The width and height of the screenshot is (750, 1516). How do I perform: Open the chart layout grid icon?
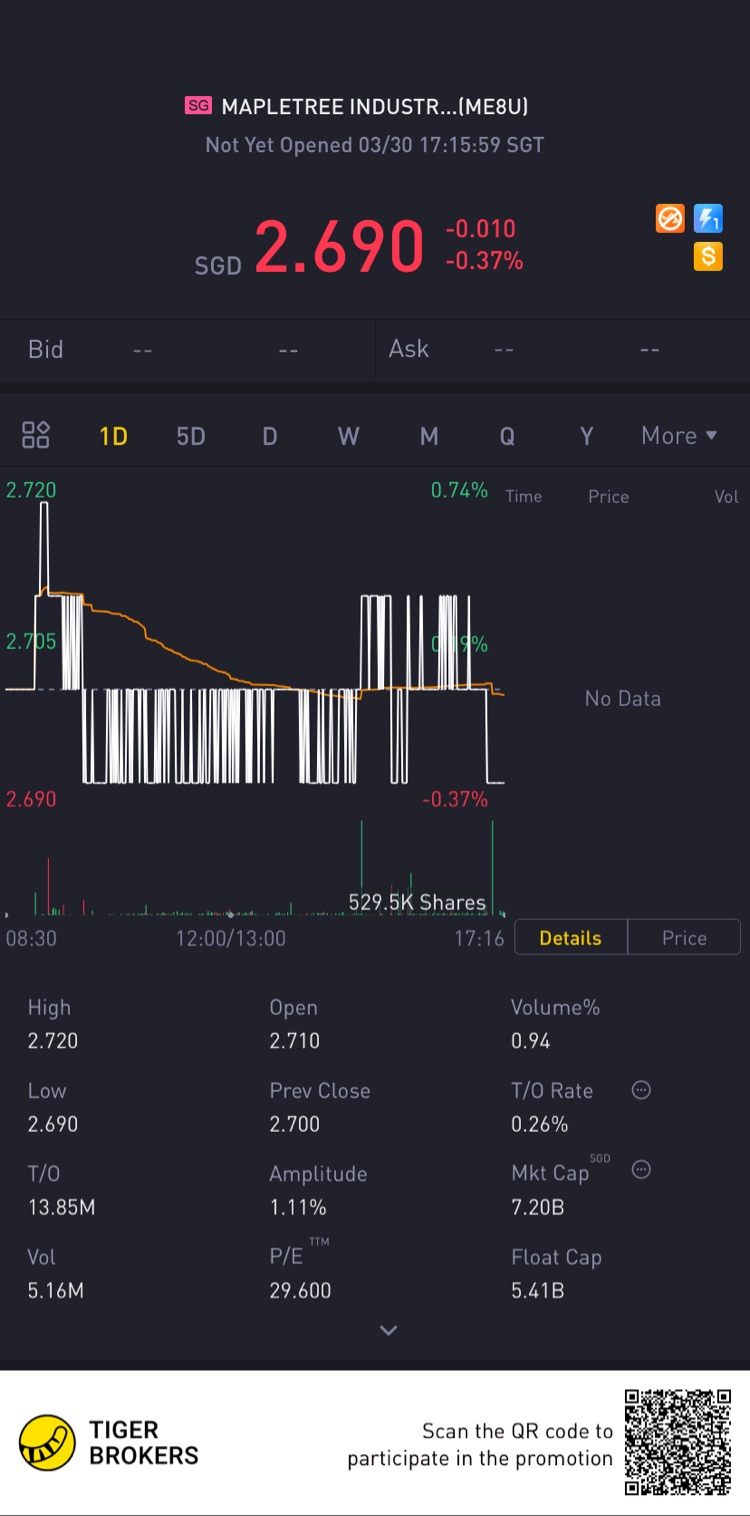pyautogui.click(x=36, y=435)
